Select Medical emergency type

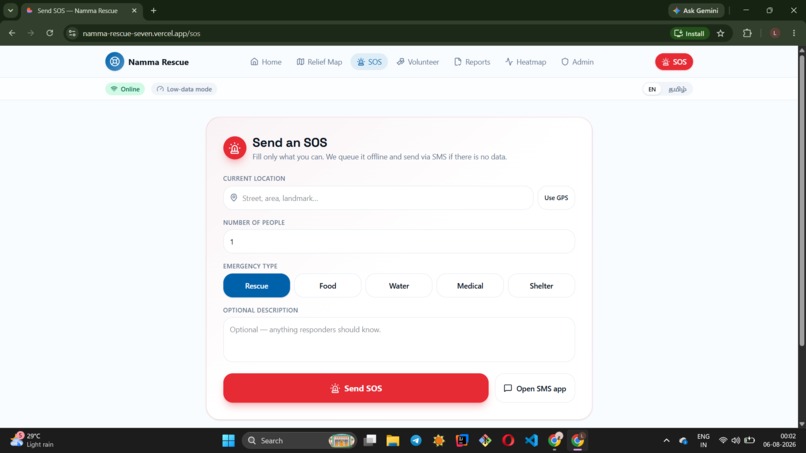470,285
